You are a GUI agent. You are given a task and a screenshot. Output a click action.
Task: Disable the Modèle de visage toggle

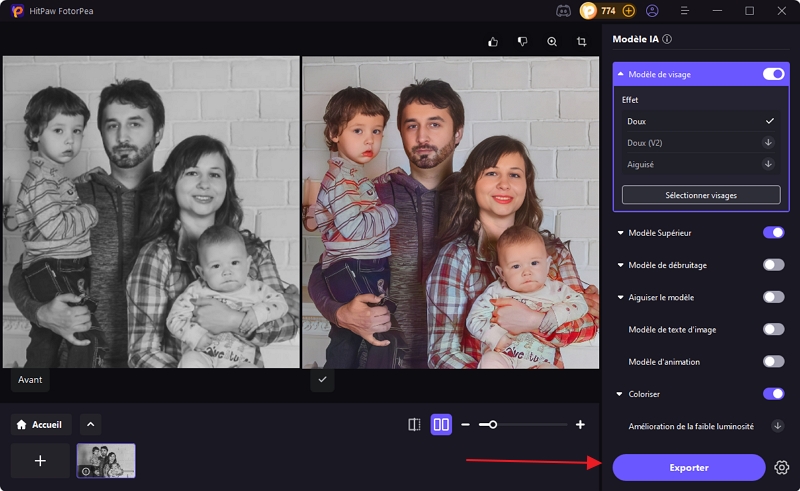773,74
